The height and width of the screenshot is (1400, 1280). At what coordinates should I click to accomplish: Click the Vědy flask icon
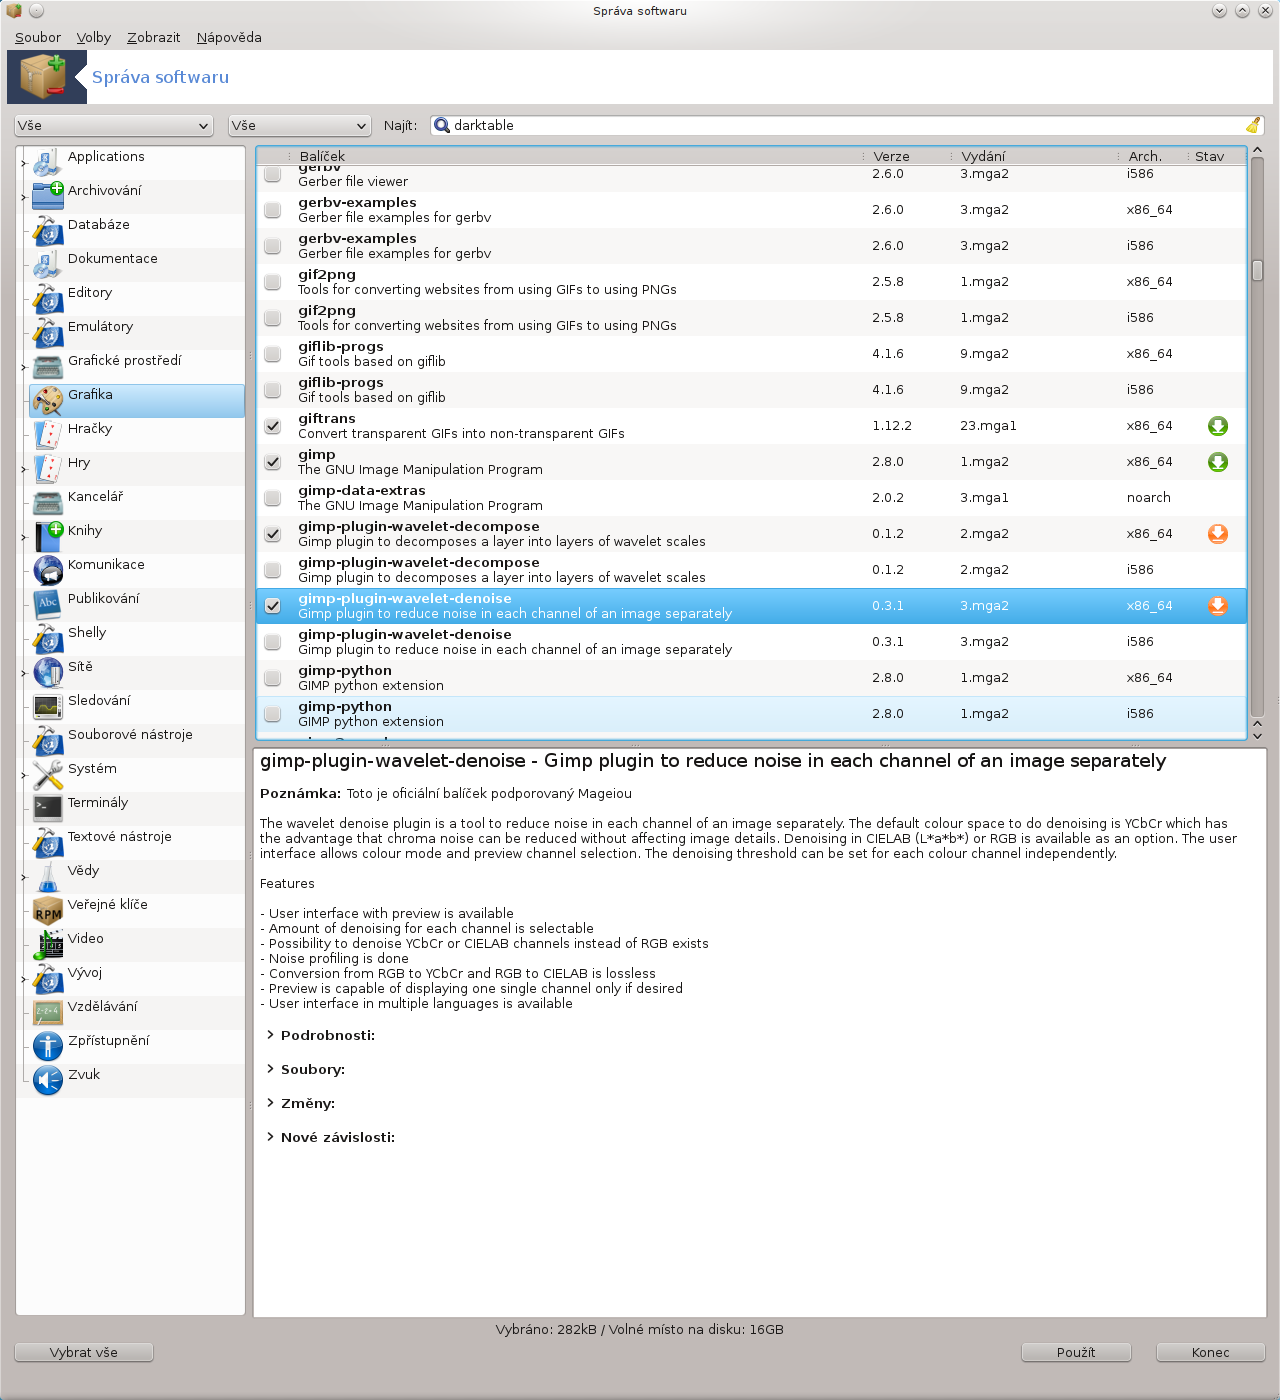coord(48,877)
